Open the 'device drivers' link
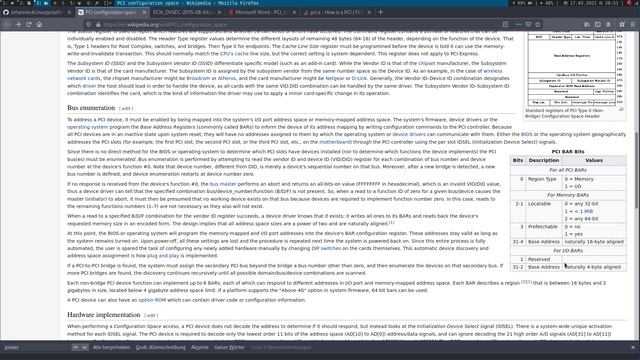 click(x=409, y=134)
